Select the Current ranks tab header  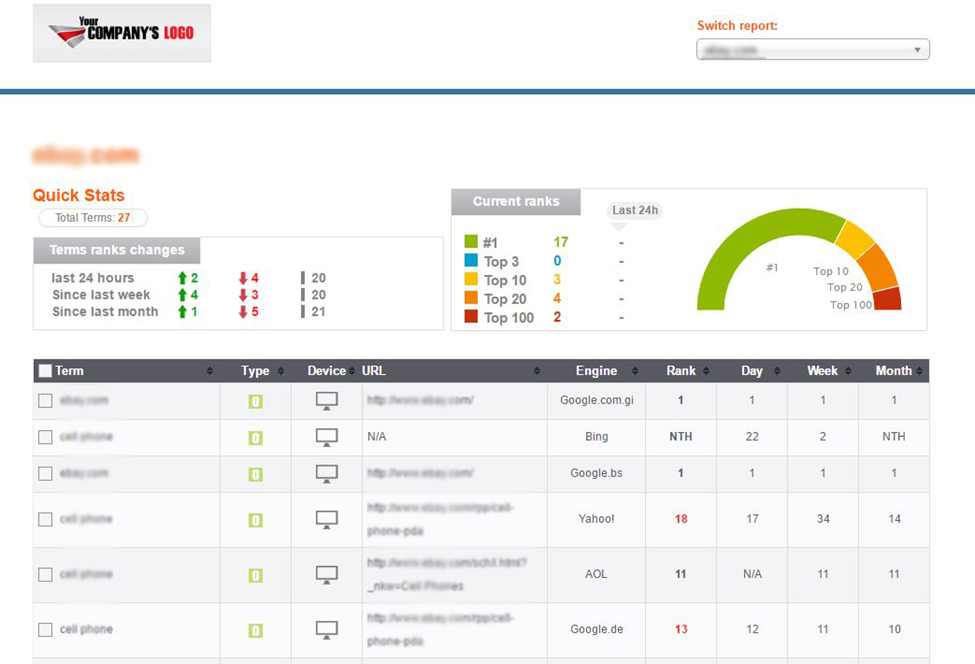point(516,202)
